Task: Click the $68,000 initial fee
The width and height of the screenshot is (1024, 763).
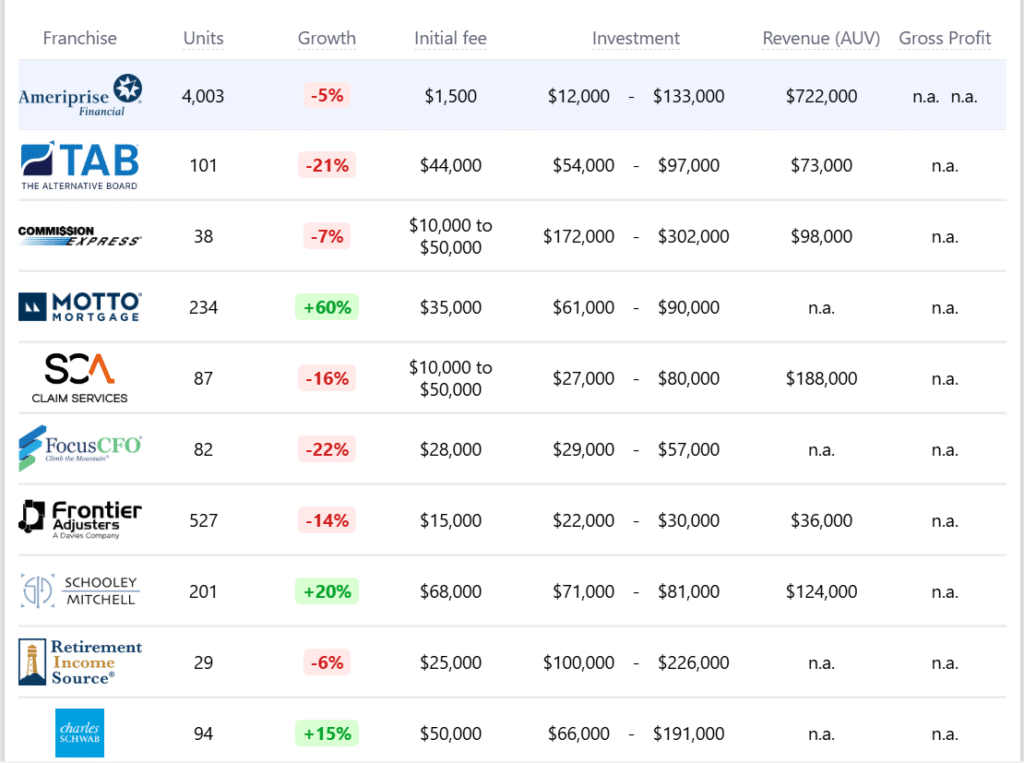Action: [x=451, y=591]
